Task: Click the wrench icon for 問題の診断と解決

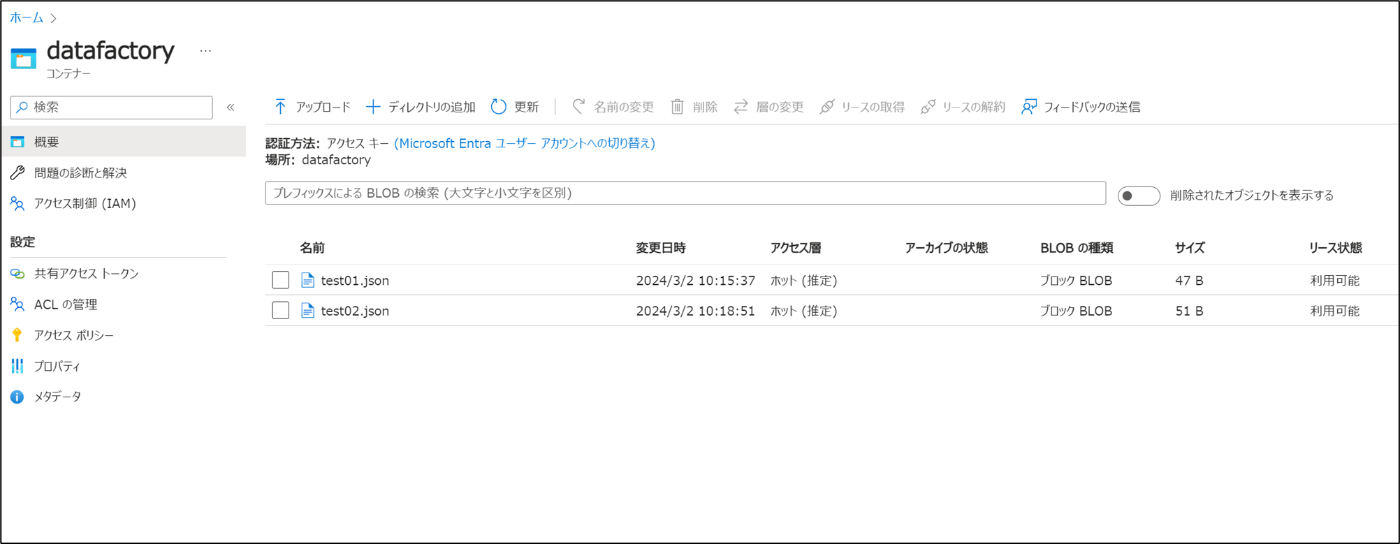Action: pos(17,173)
